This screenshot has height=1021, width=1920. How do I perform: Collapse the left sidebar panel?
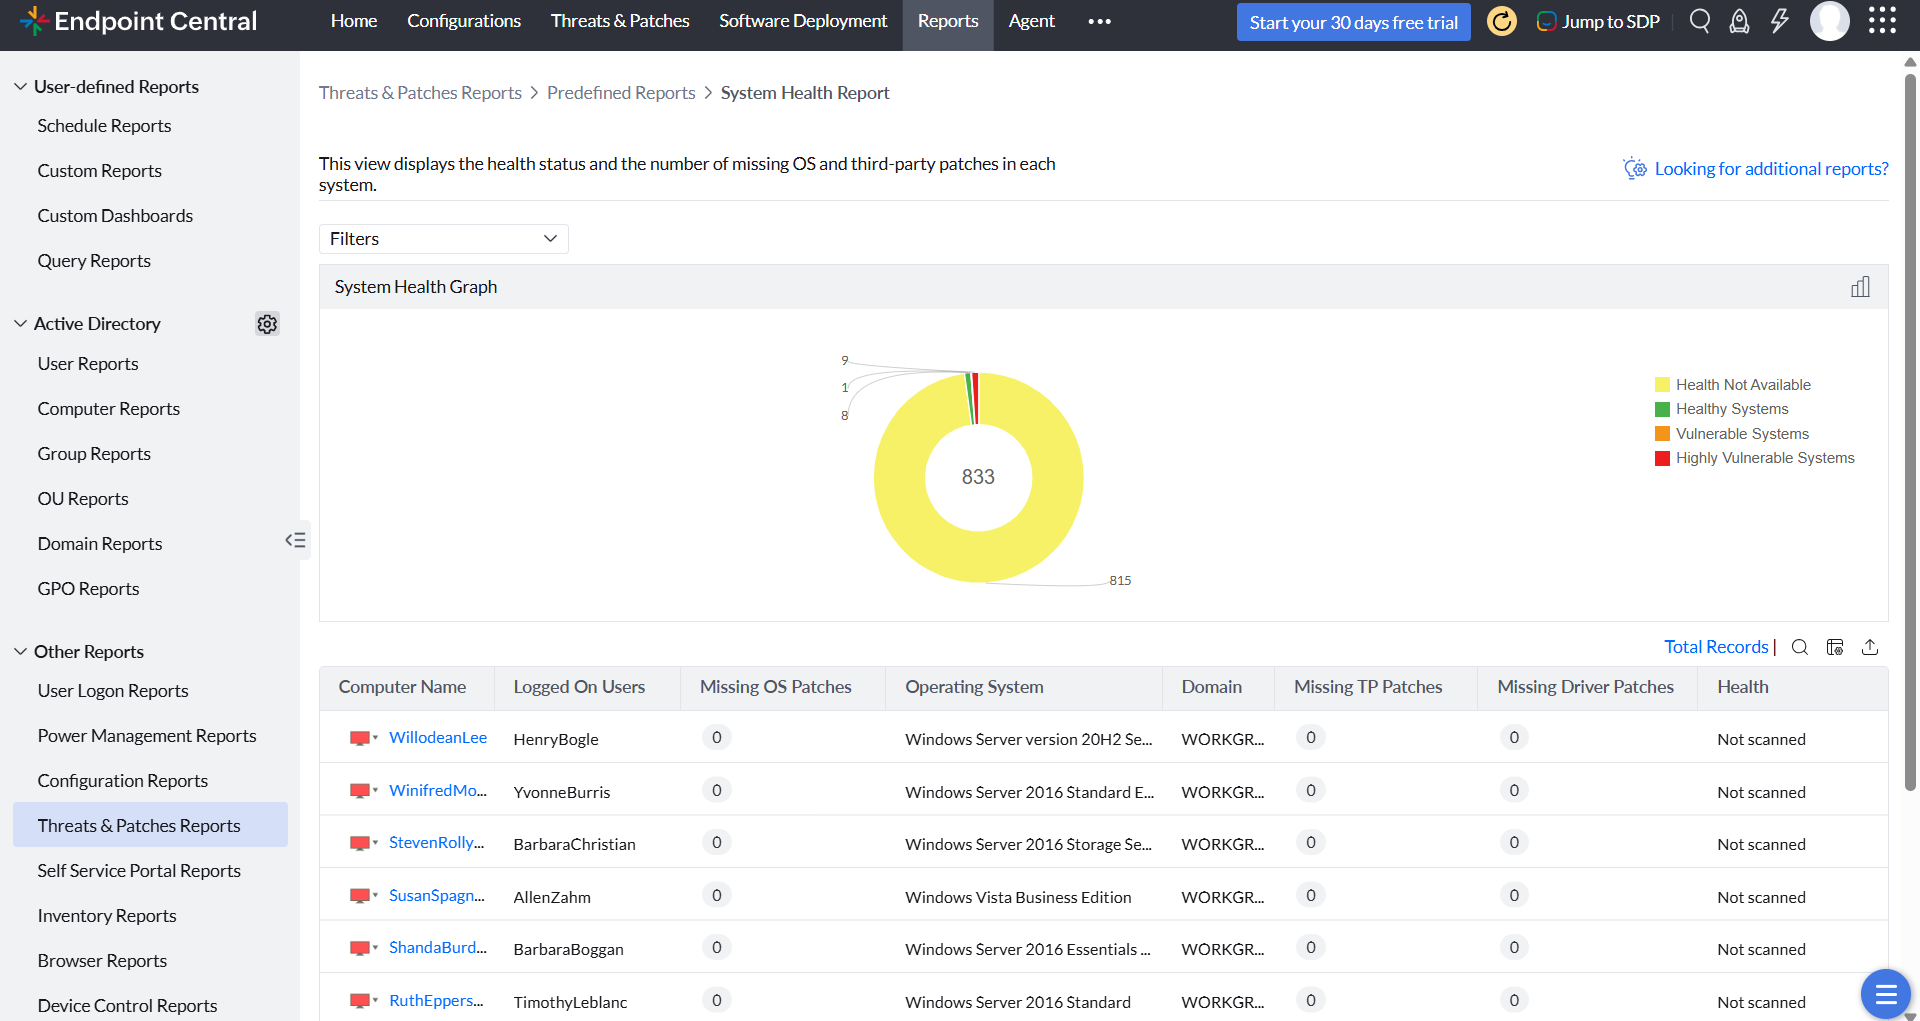click(296, 540)
